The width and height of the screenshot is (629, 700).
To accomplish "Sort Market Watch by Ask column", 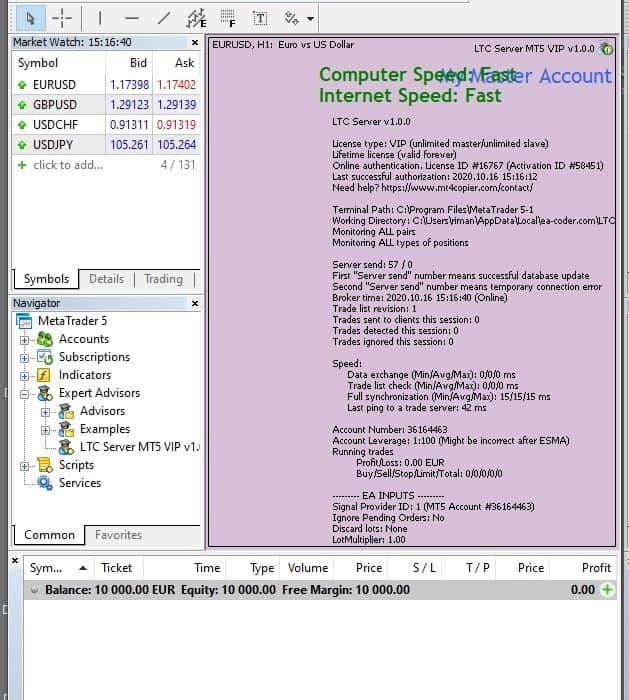I will pos(176,63).
